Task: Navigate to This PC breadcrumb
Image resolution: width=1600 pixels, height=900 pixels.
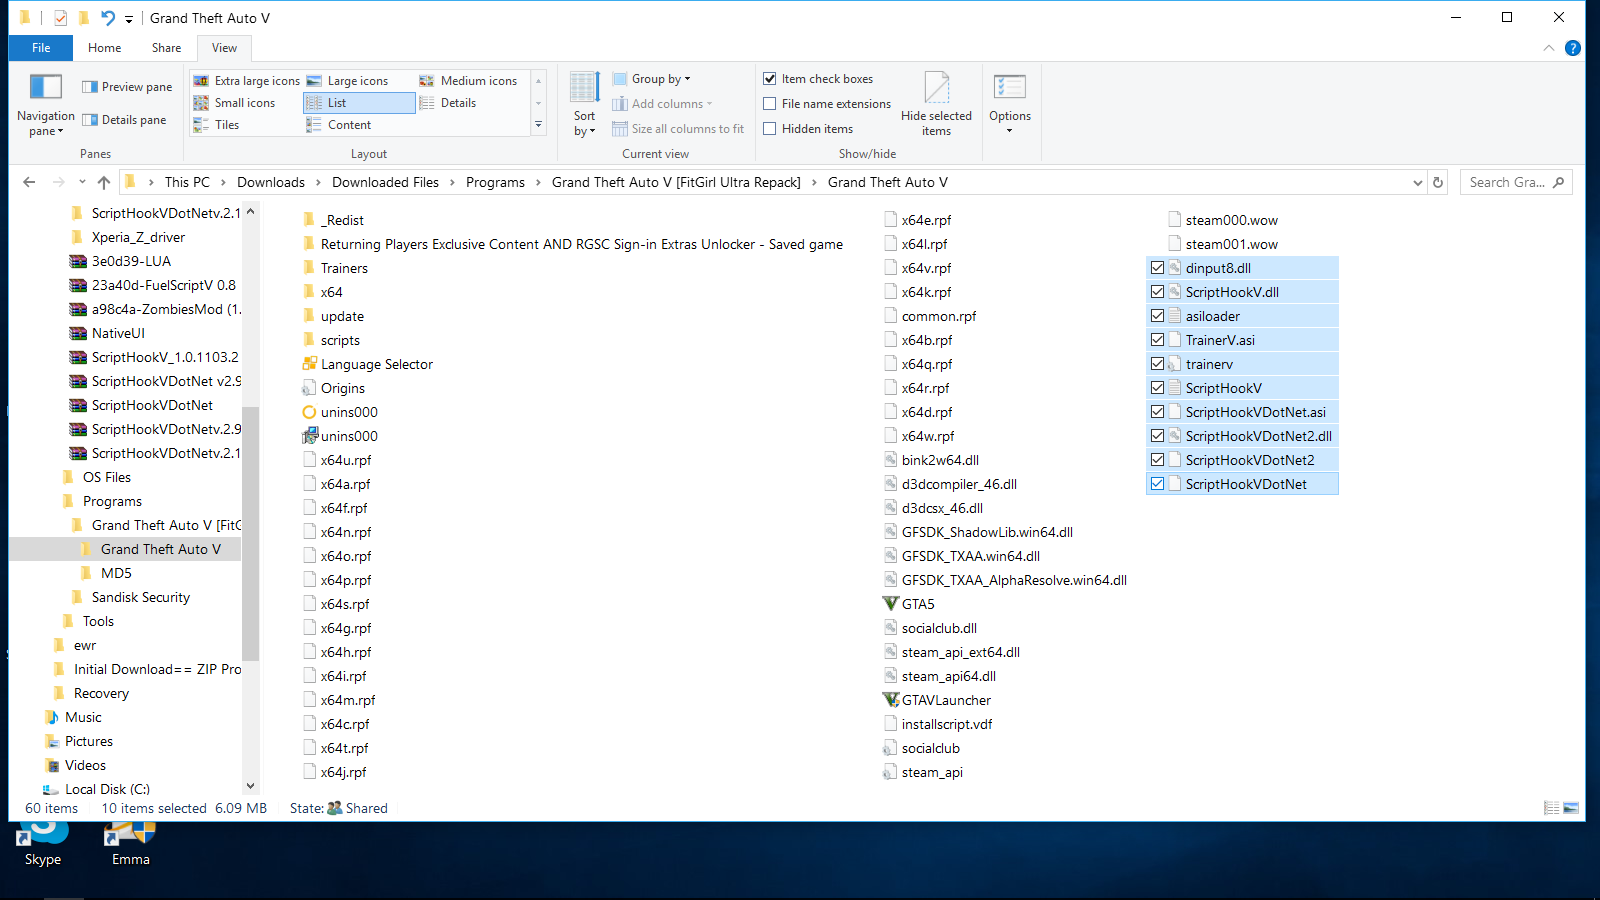Action: (x=187, y=182)
